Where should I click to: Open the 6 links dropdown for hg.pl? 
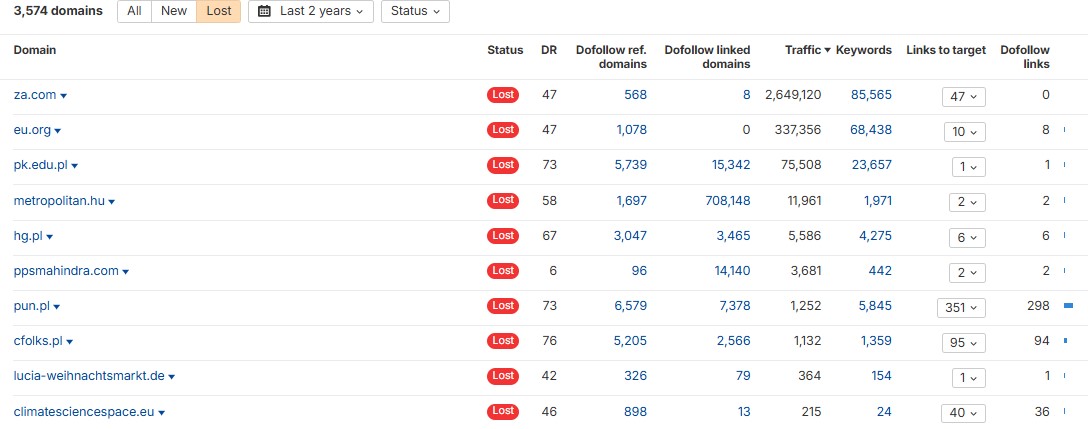coord(967,237)
